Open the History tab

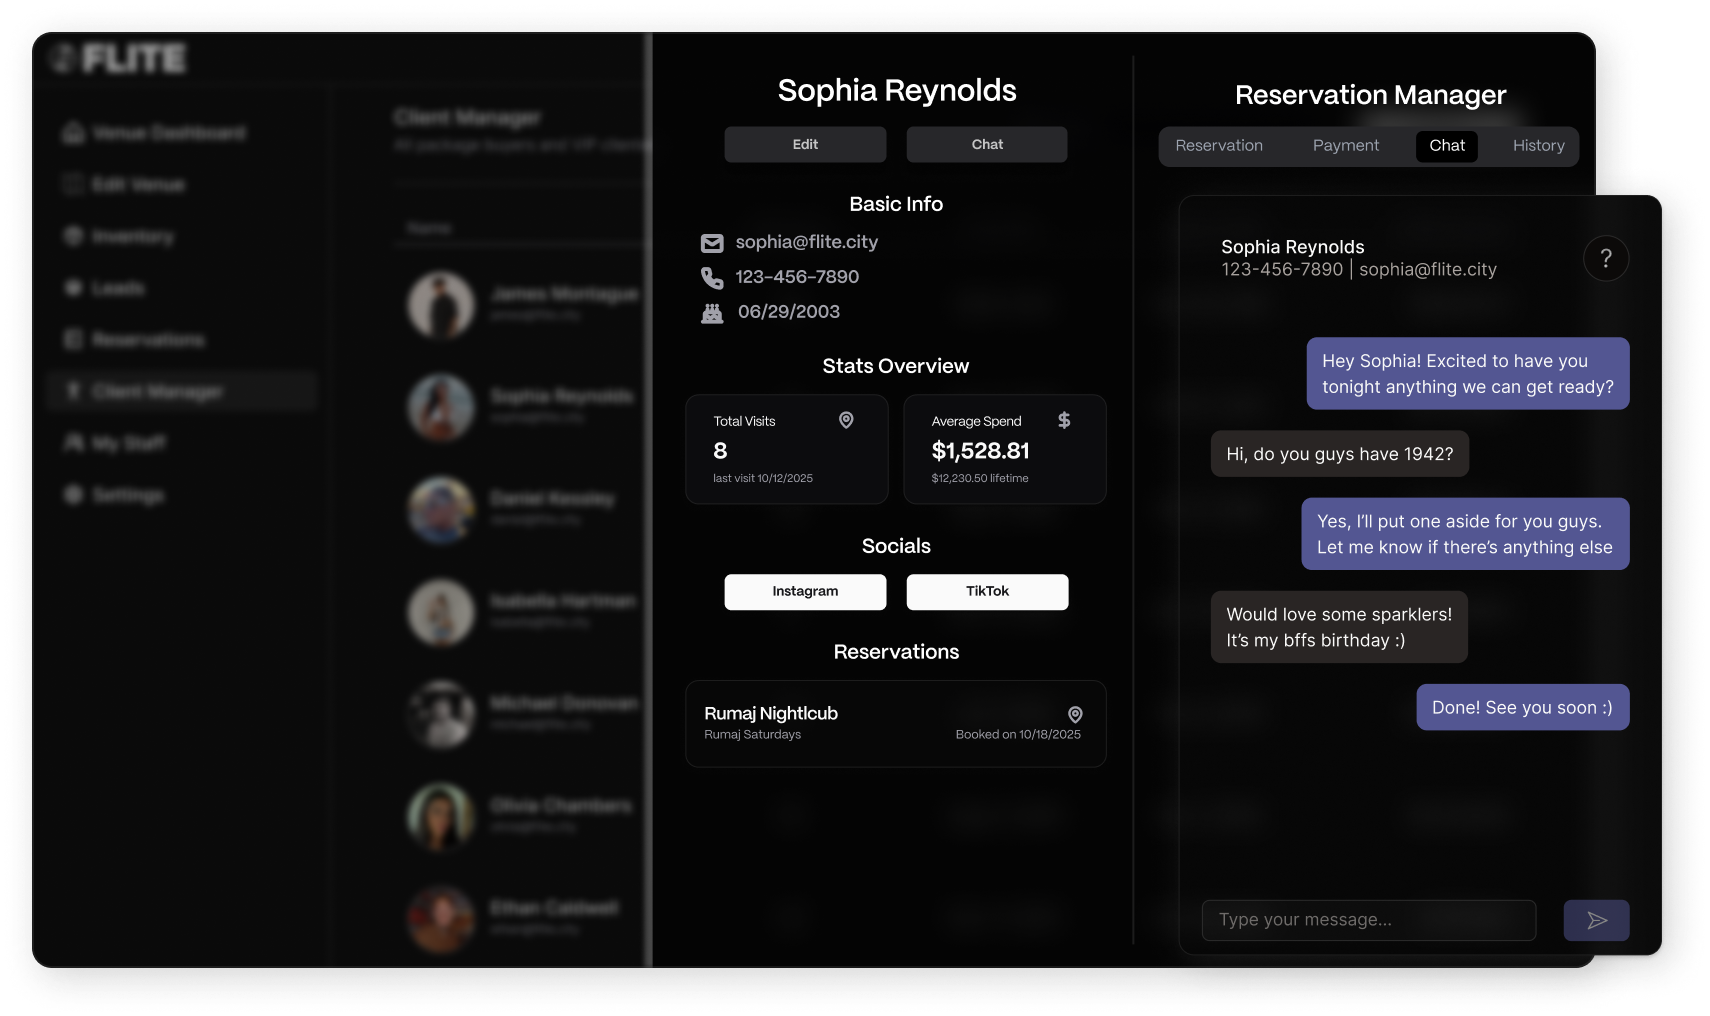(1538, 146)
